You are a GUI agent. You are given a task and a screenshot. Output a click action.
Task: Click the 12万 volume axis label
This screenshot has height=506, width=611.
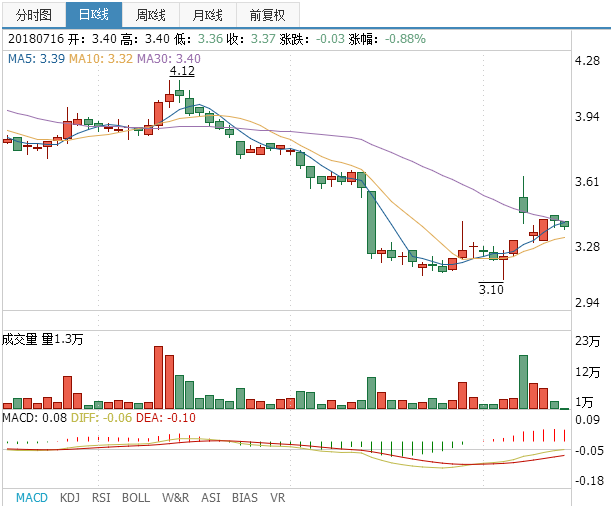[588, 372]
